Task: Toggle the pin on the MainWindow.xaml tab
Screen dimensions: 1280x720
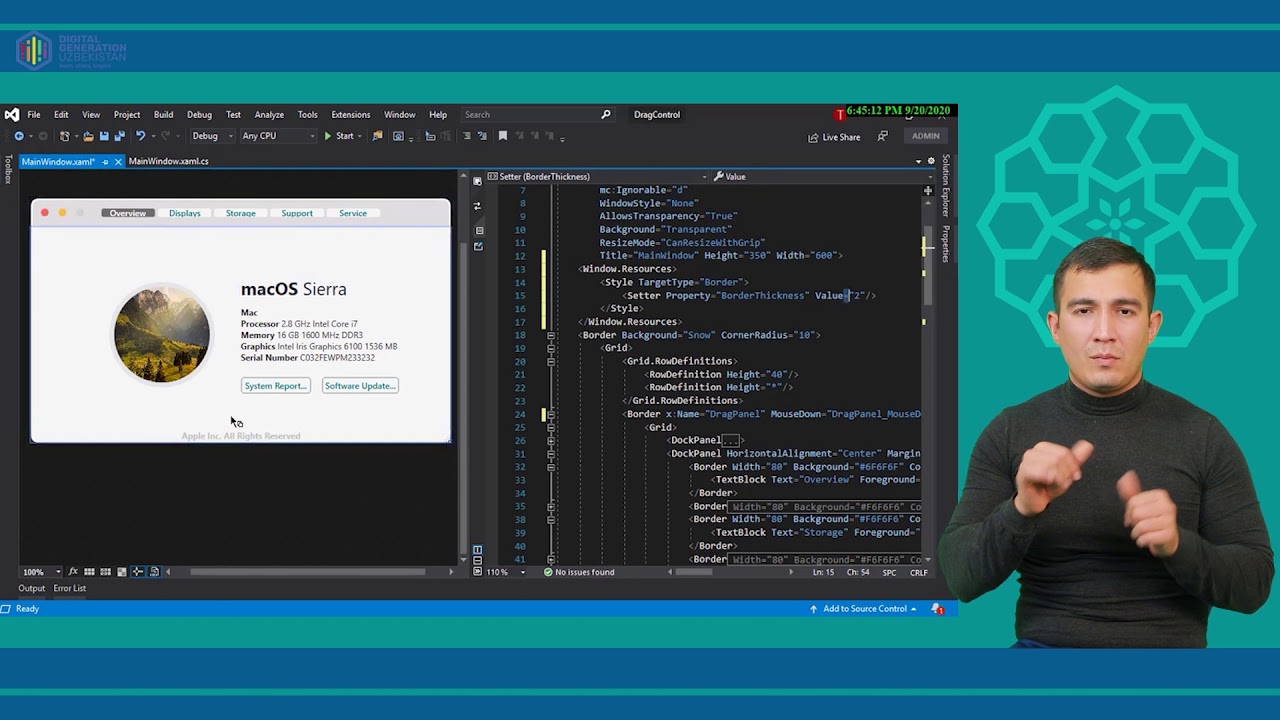Action: tap(105, 161)
